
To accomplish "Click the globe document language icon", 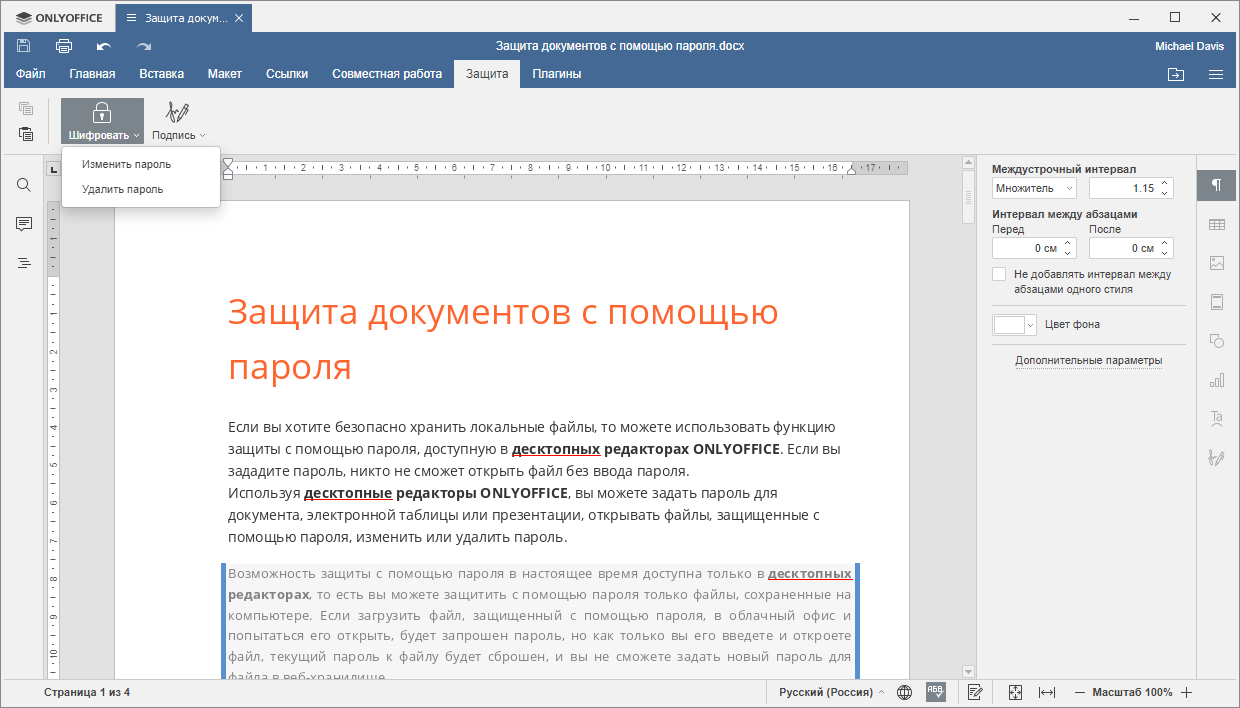I will click(905, 692).
